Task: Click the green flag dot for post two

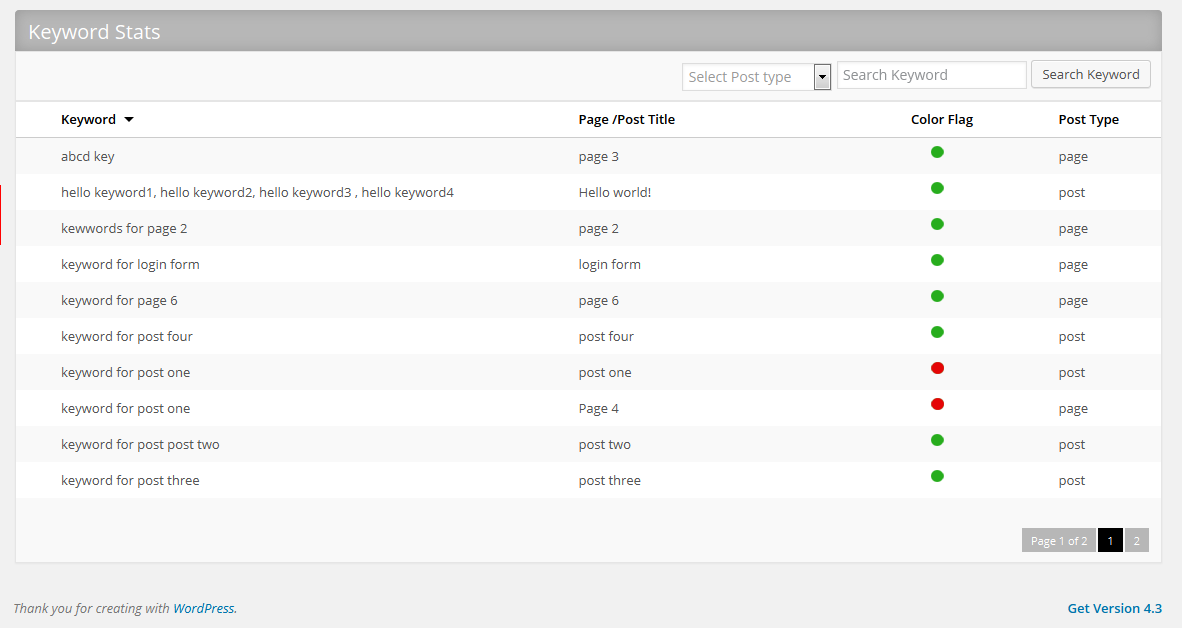Action: (x=937, y=440)
